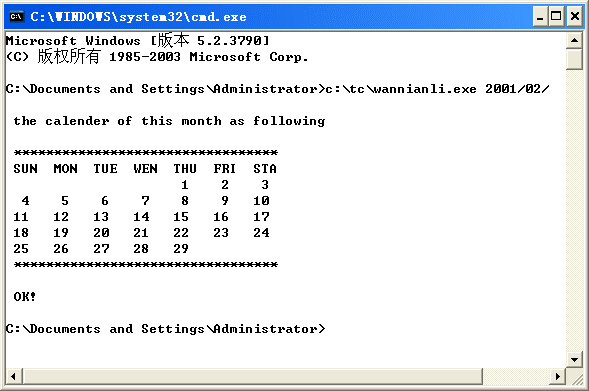Maximize the command prompt window
The width and height of the screenshot is (589, 391).
click(556, 17)
